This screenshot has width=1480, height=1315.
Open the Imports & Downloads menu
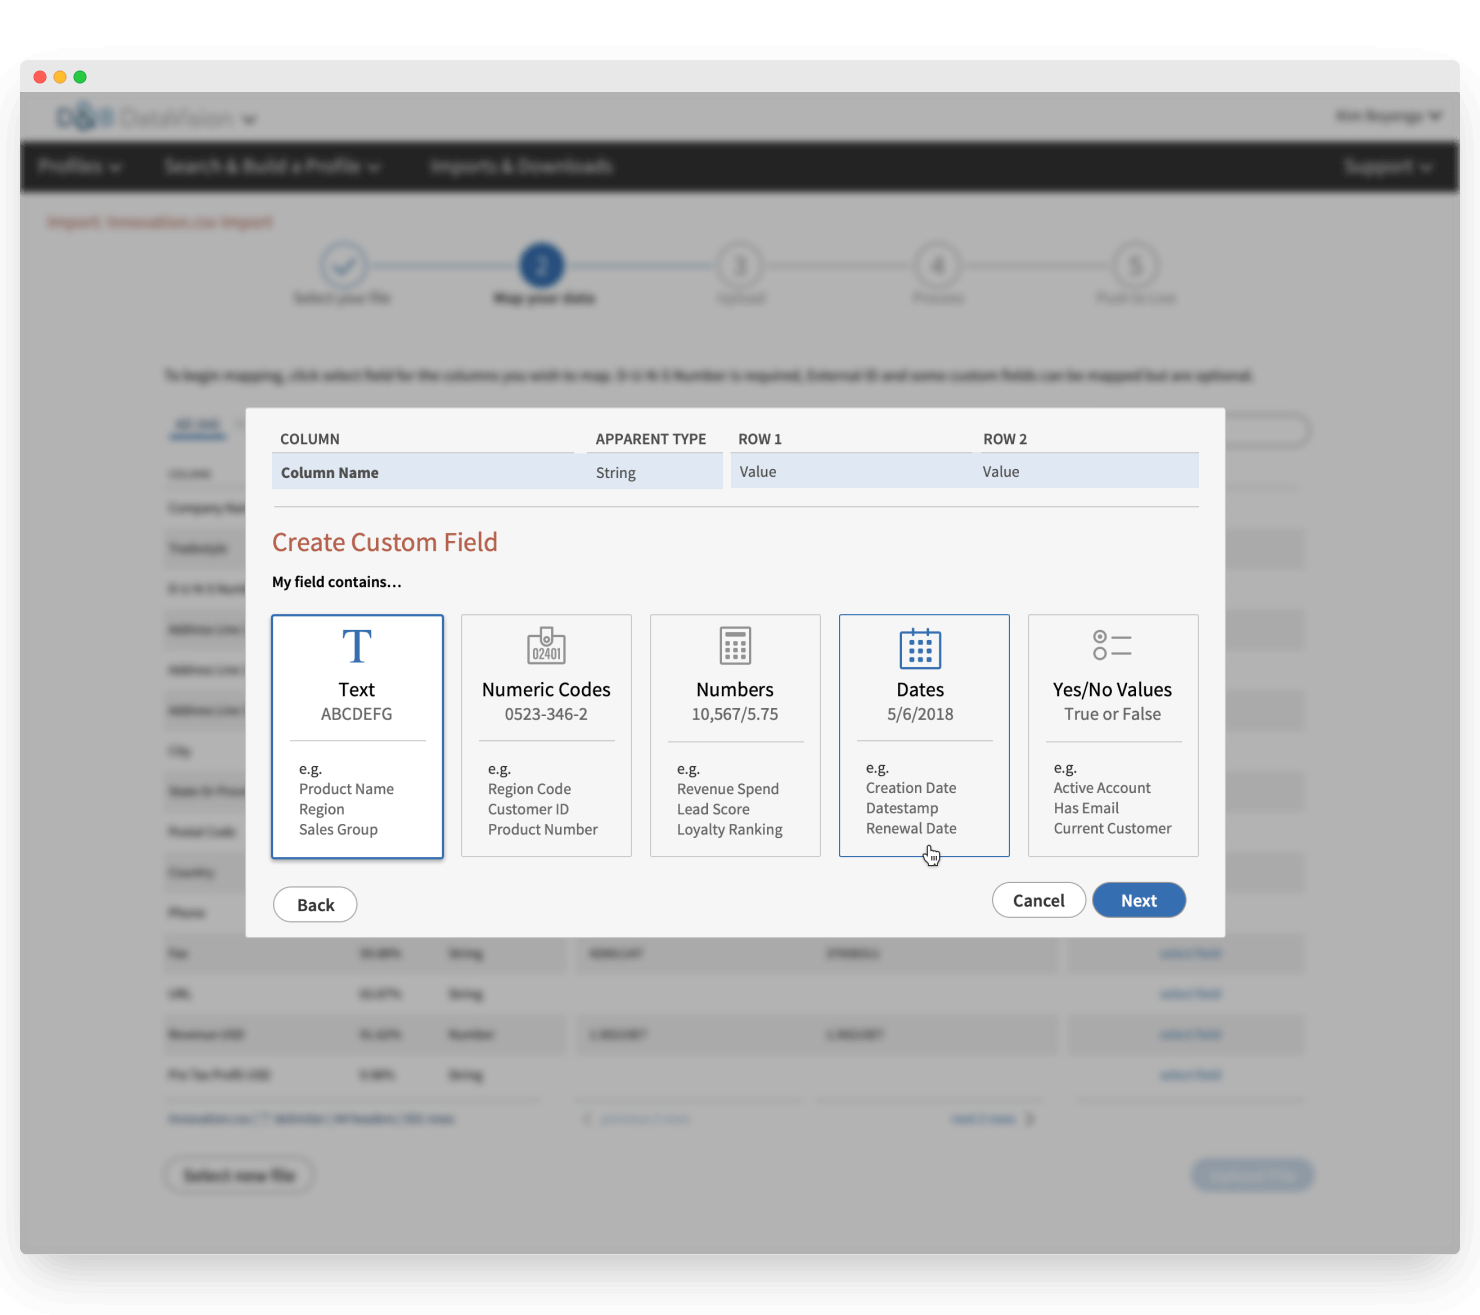click(520, 166)
